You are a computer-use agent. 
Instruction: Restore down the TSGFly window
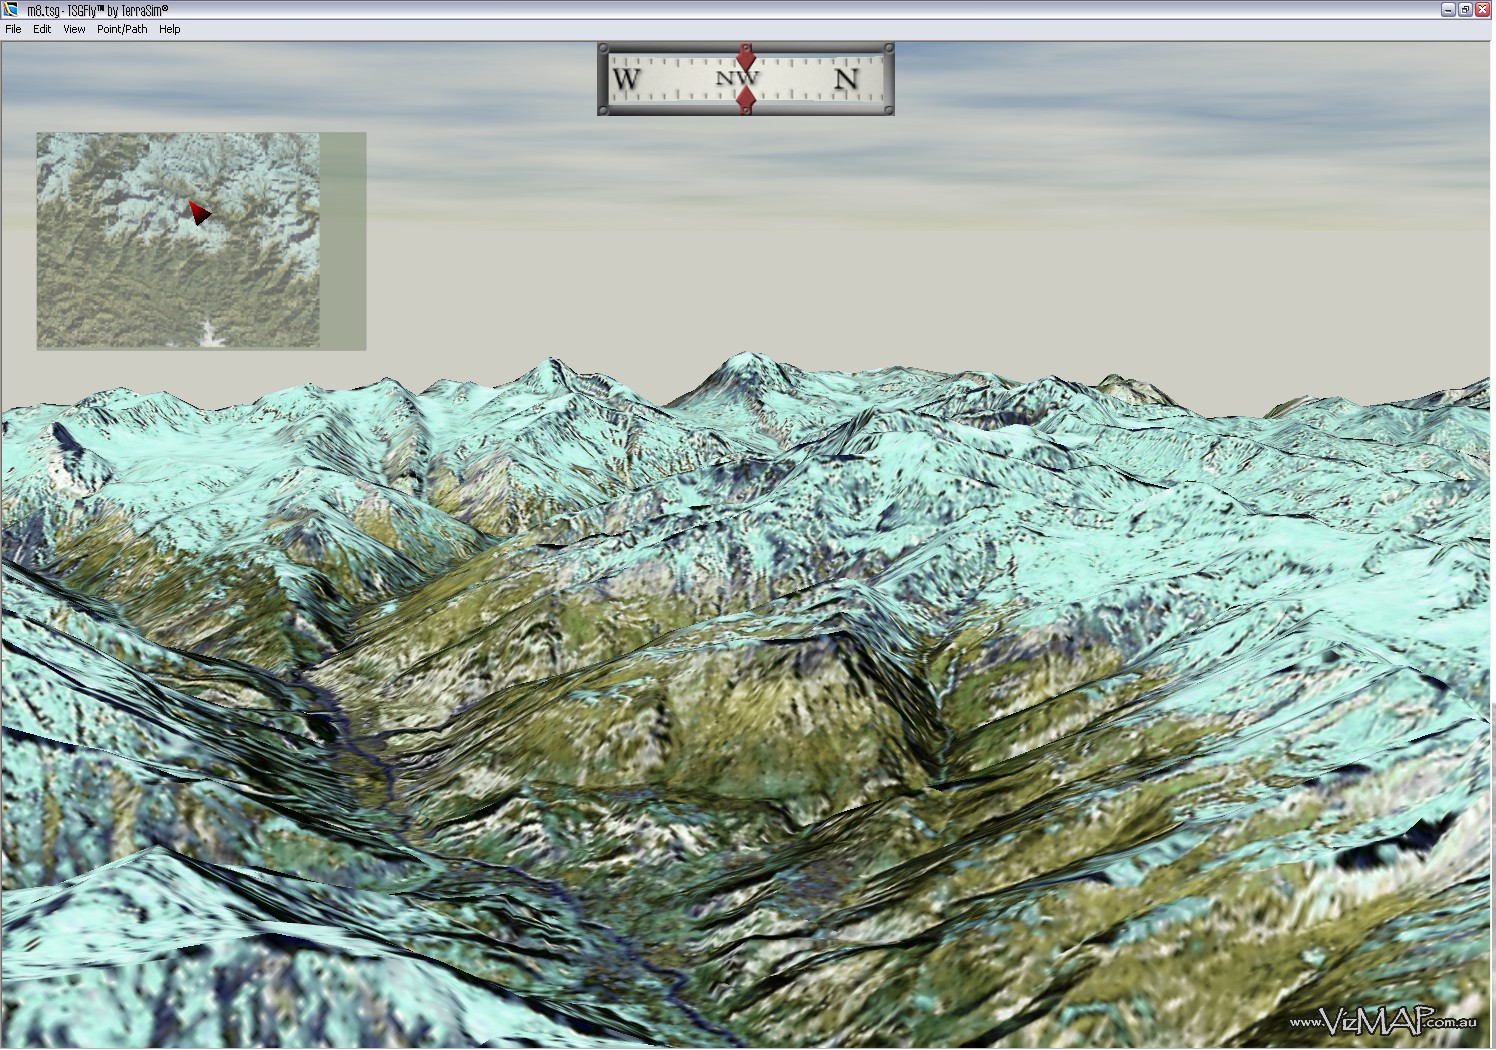(1464, 9)
